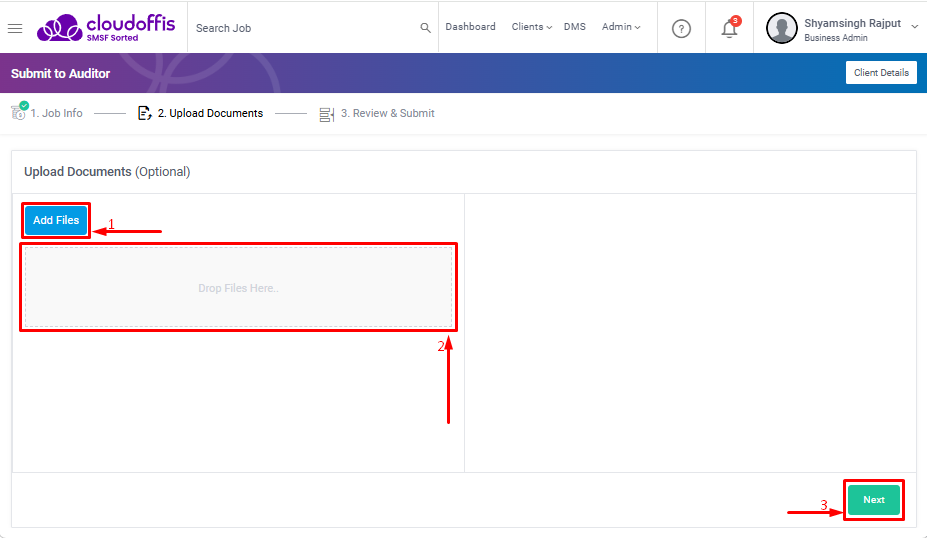Expand the Shyamsingh Rajput profile dropdown
Viewport: 927px width, 538px height.
(915, 27)
